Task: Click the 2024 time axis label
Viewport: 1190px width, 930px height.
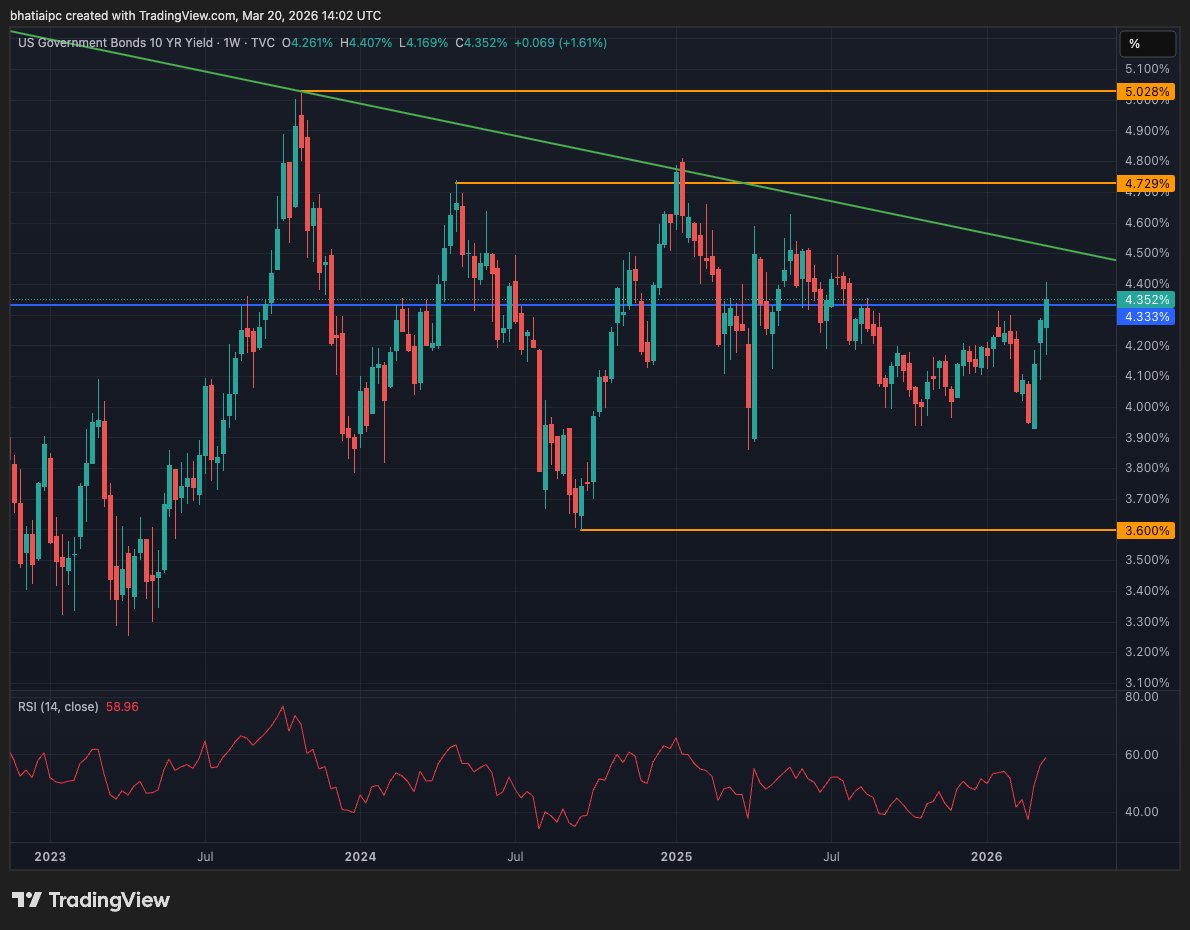Action: [x=360, y=857]
